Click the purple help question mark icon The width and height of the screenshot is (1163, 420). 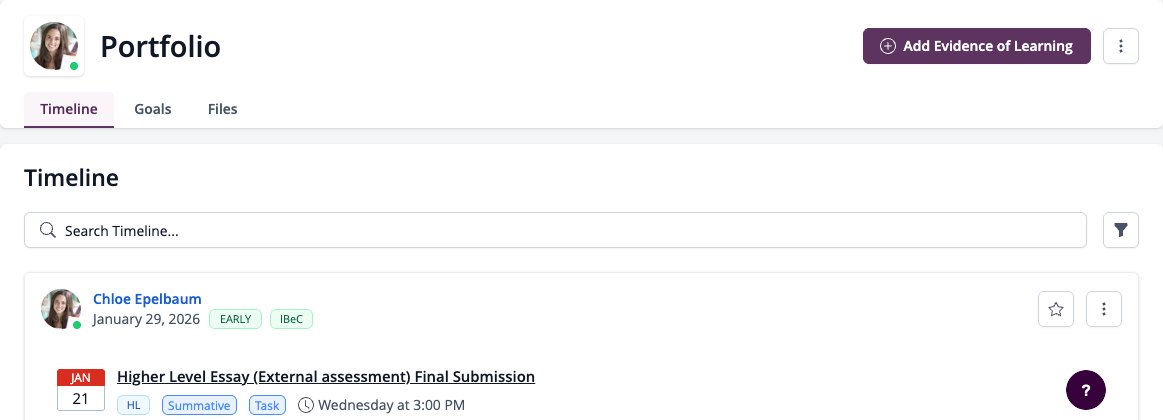pos(1086,390)
